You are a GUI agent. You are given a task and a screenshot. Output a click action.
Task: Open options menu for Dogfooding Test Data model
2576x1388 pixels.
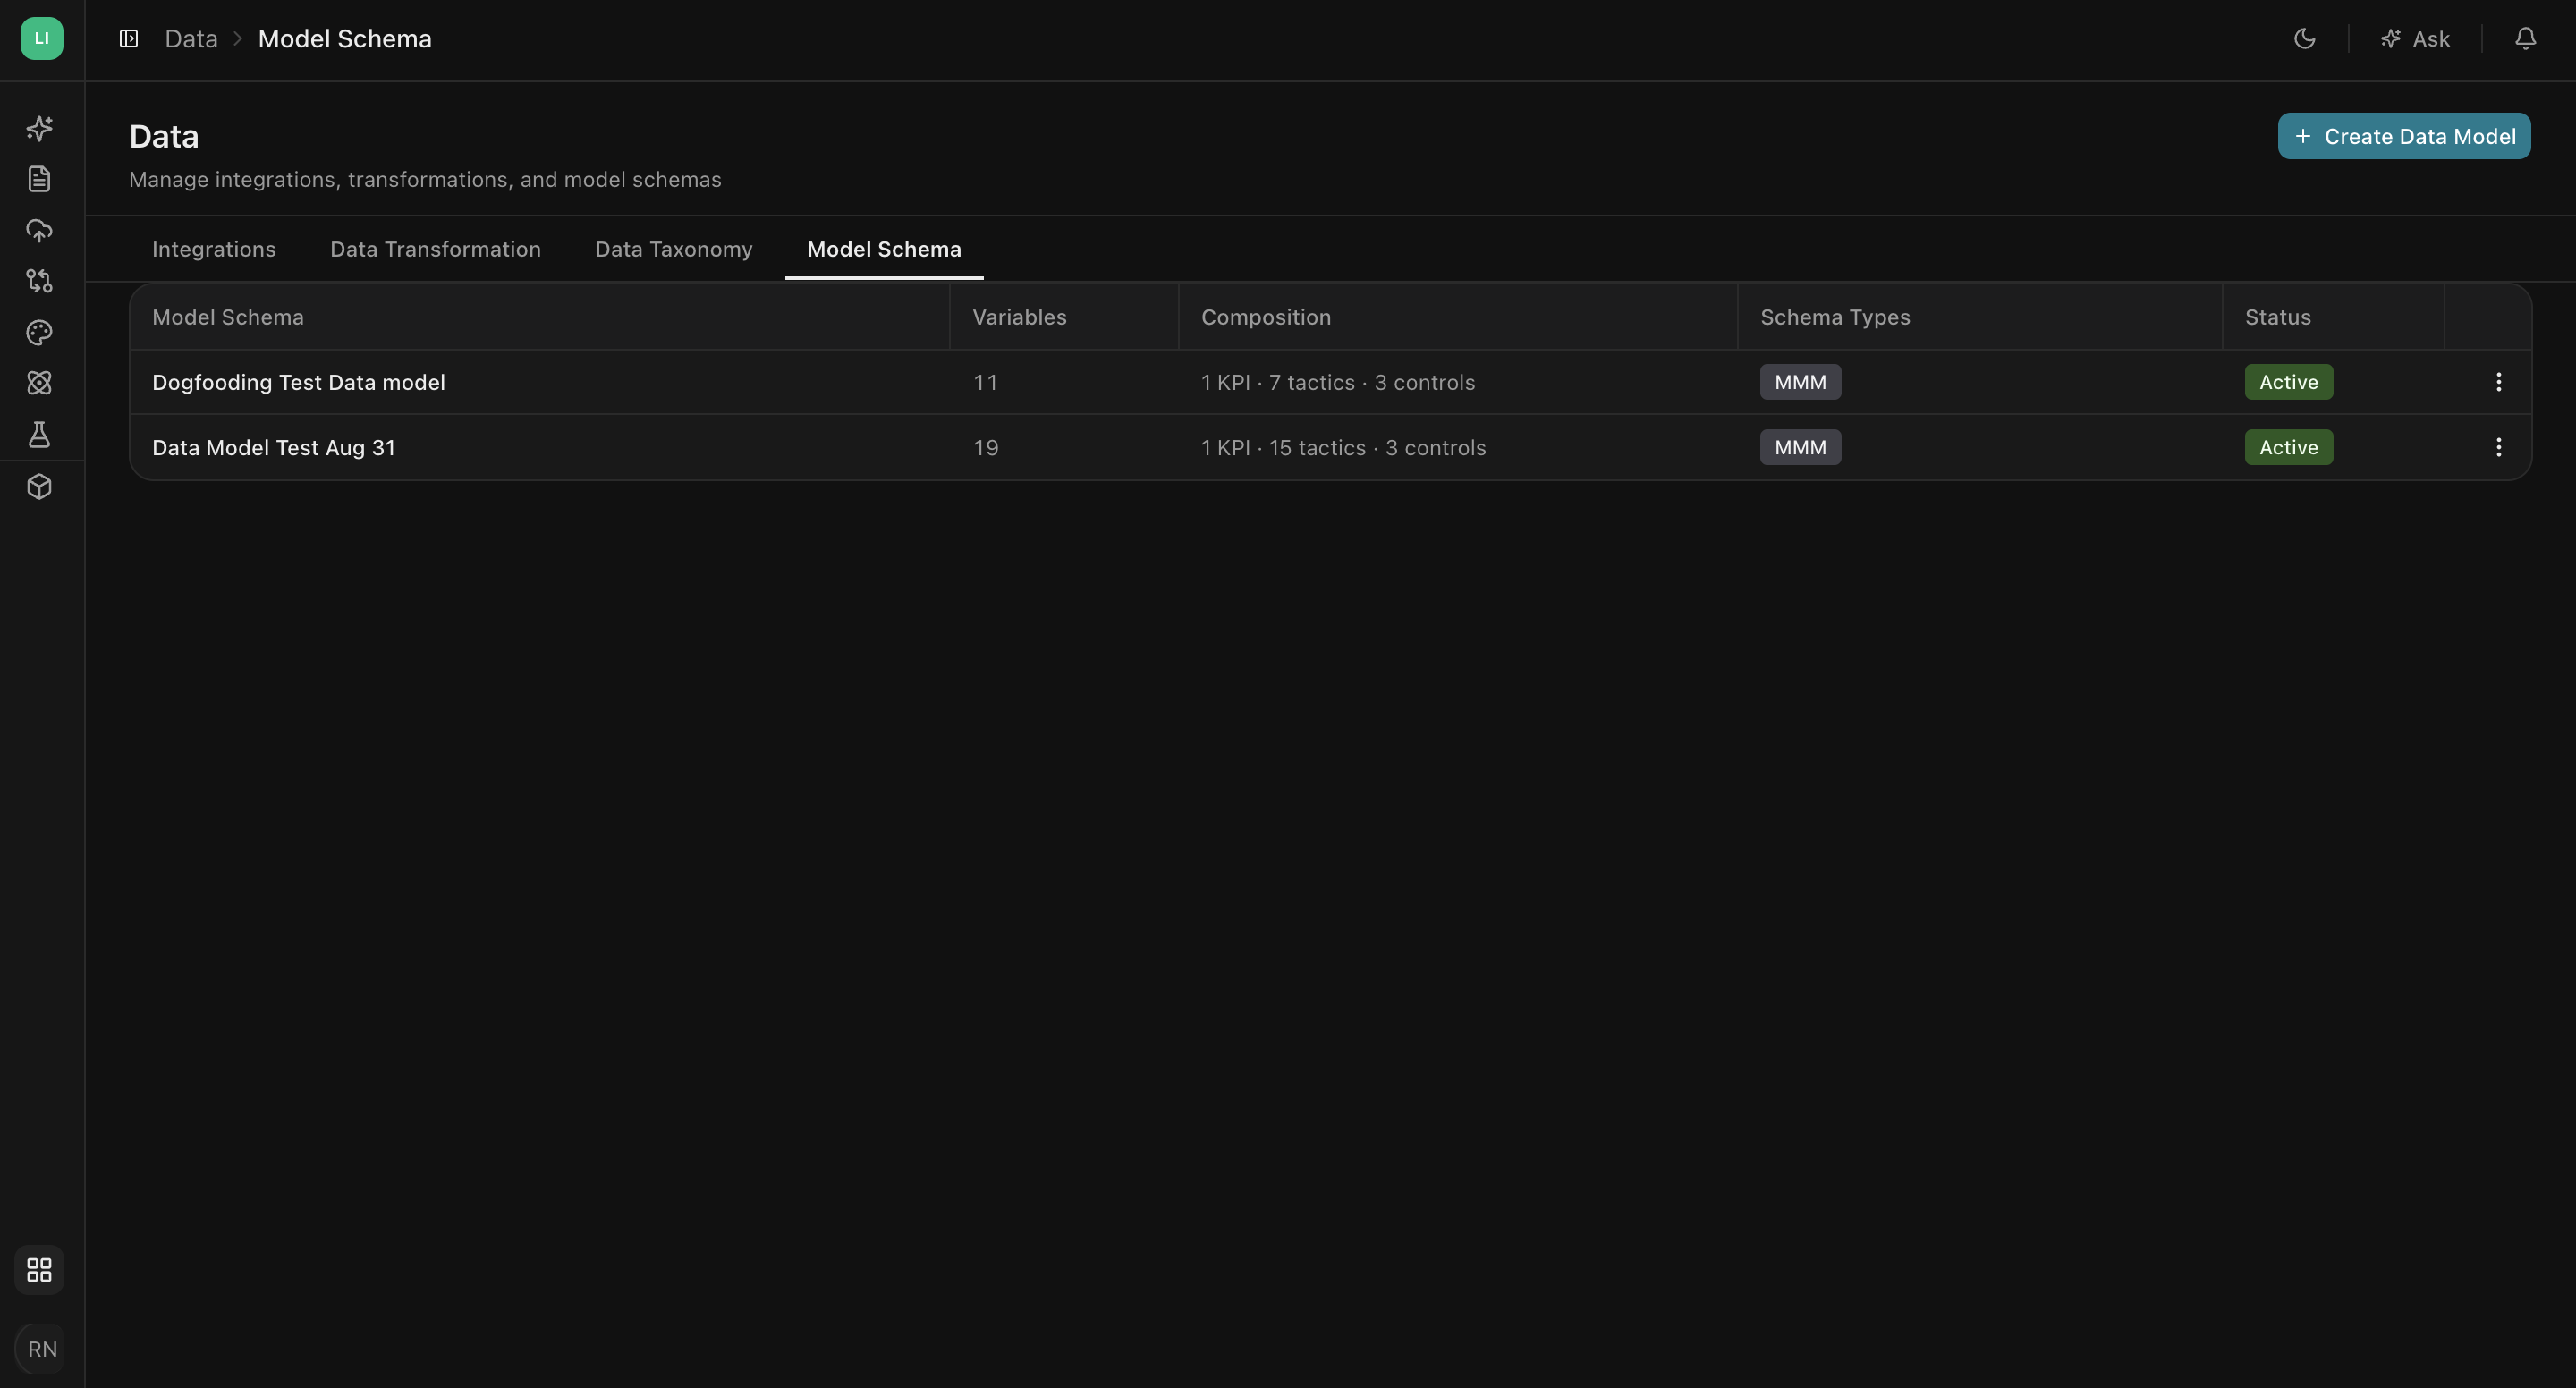coord(2498,382)
